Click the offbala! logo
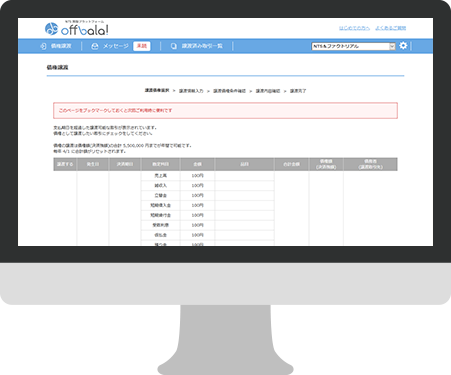 pyautogui.click(x=77, y=29)
